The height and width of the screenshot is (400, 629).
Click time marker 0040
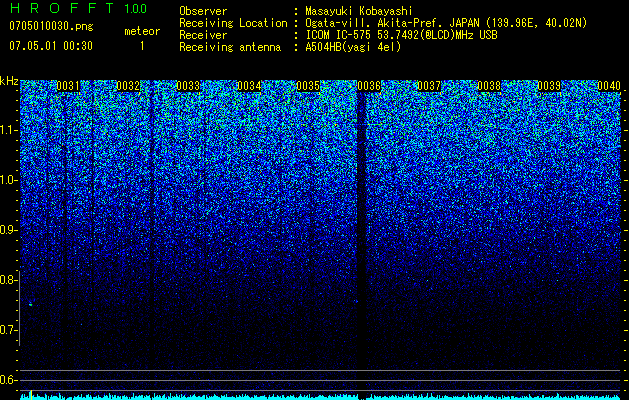609,86
